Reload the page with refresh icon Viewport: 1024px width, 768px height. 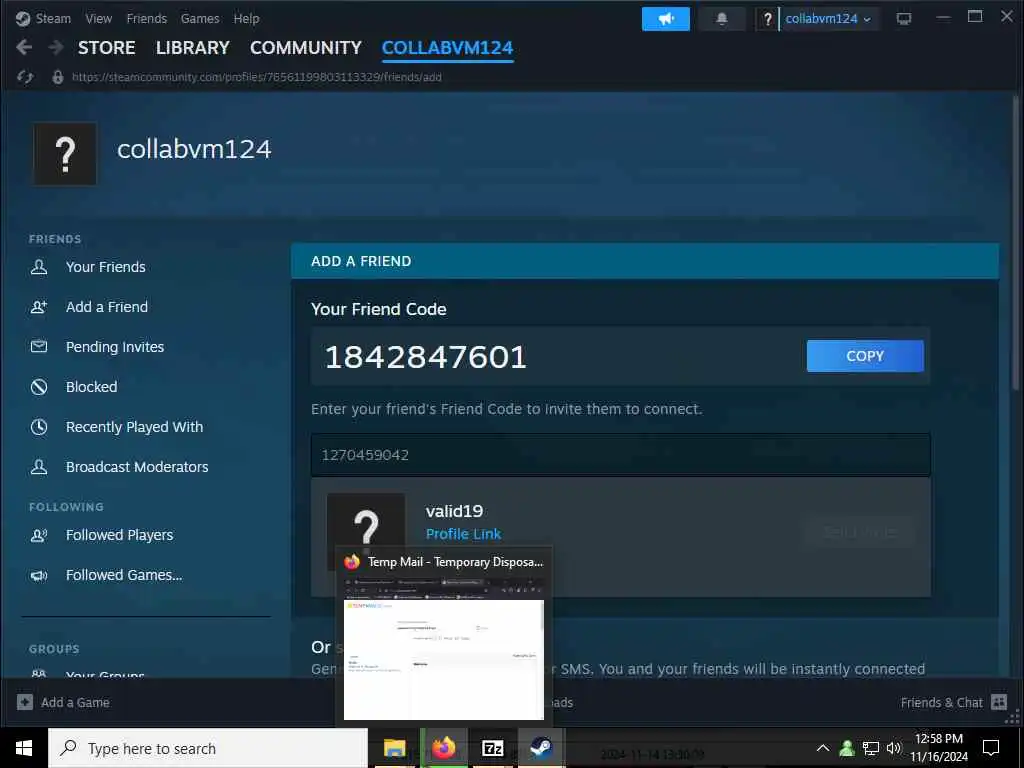coord(25,77)
